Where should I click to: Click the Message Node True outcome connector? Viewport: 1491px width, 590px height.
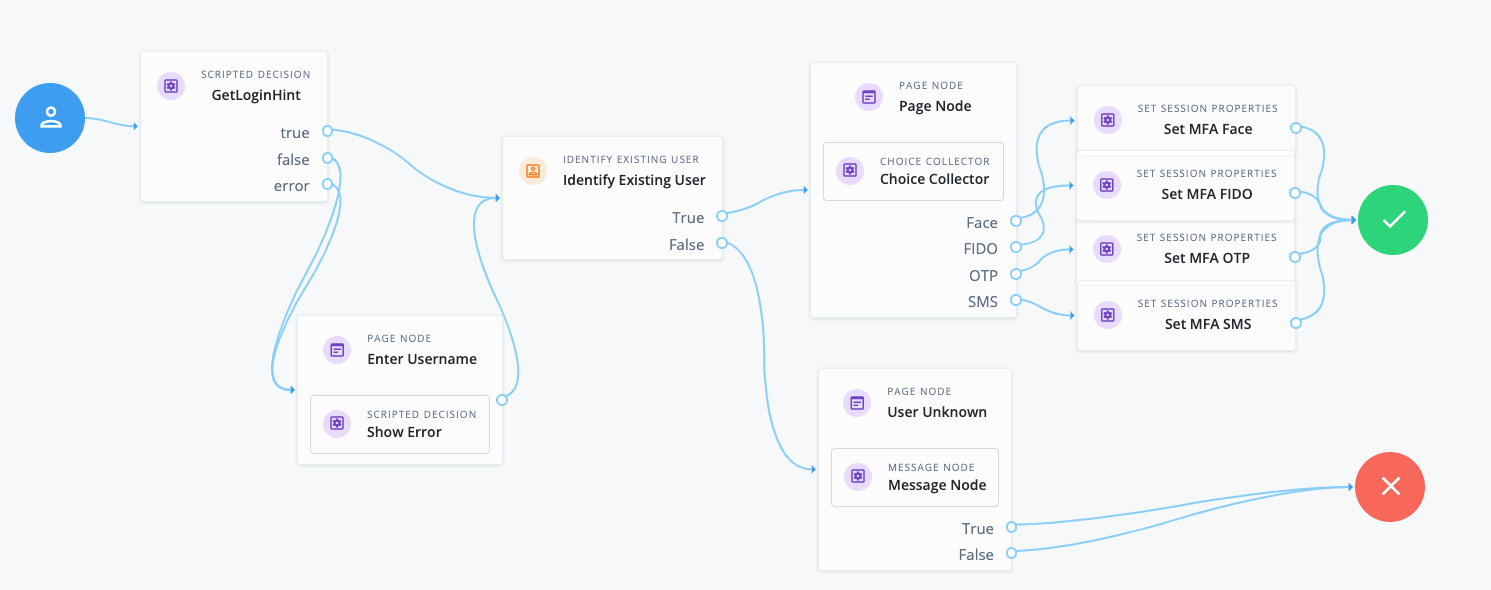point(1011,527)
